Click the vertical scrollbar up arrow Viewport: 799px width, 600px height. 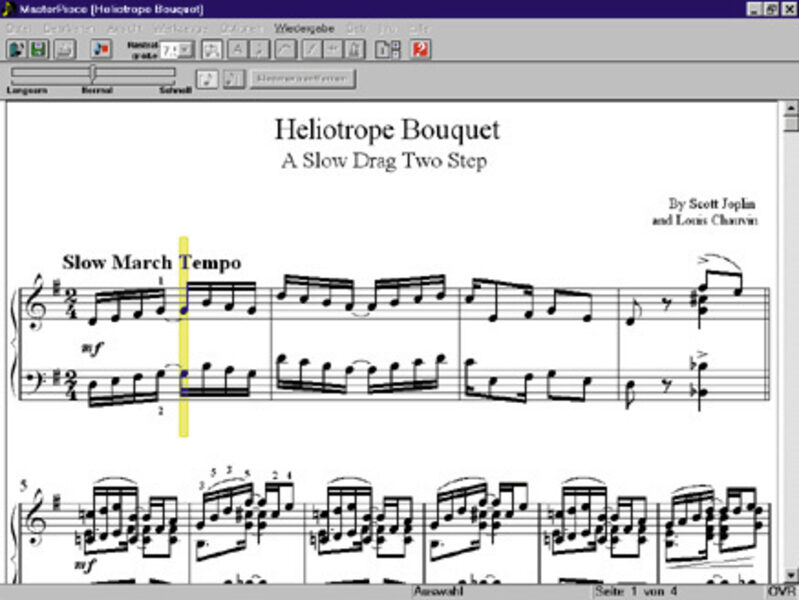[791, 108]
